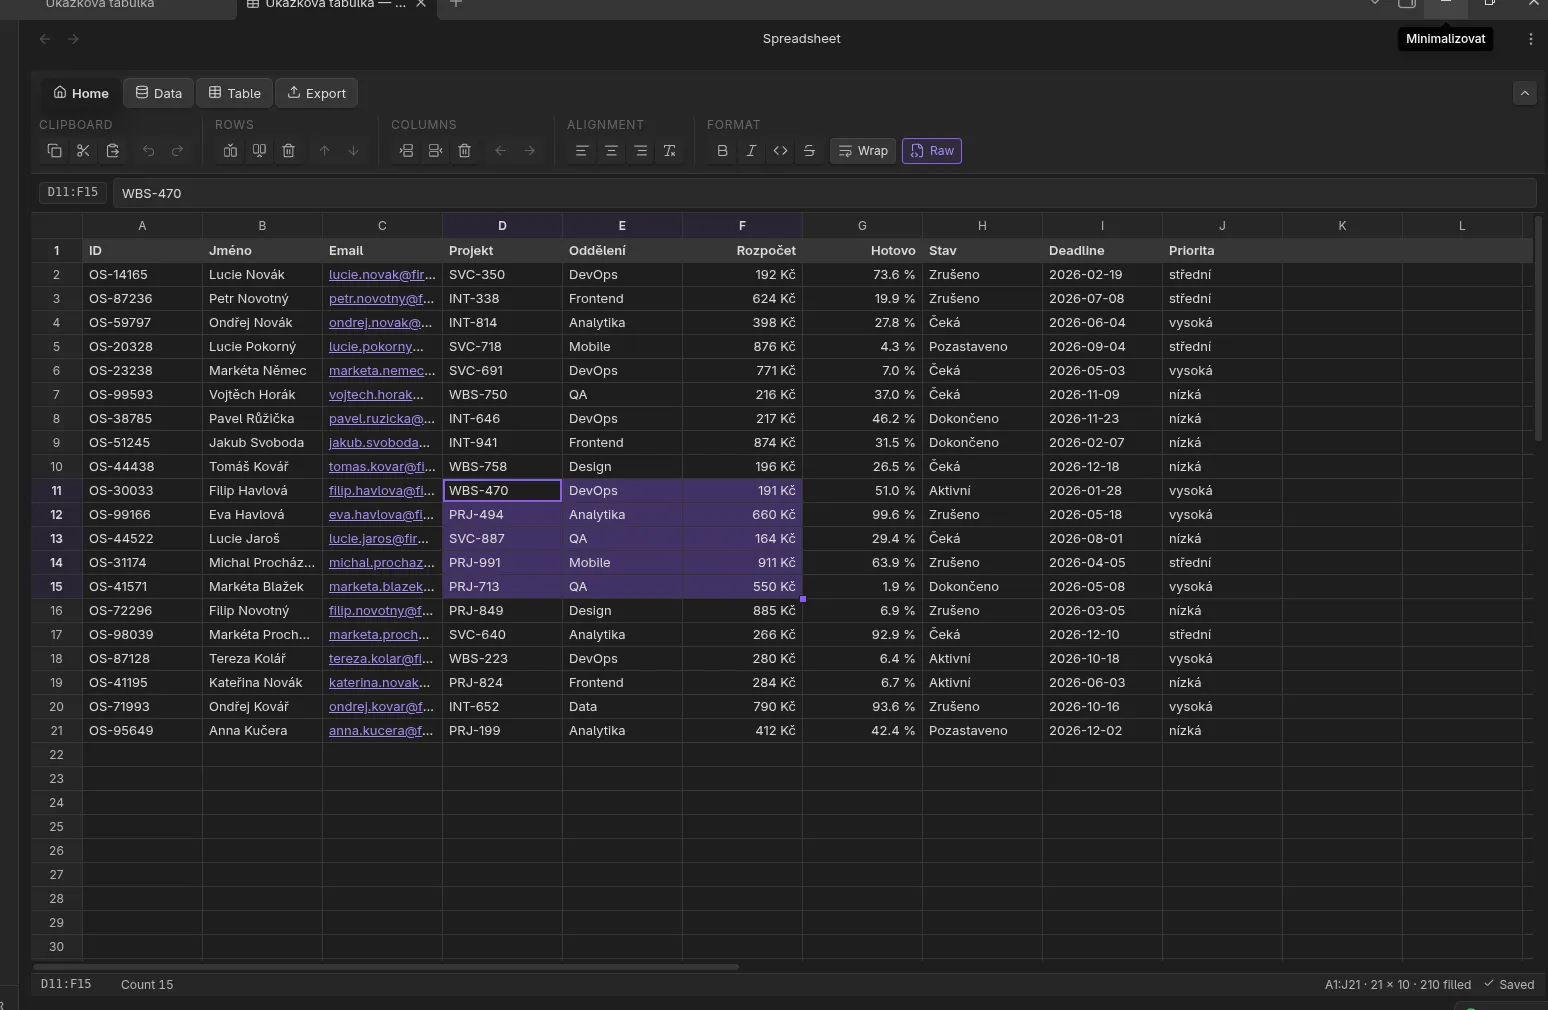The width and height of the screenshot is (1548, 1010).
Task: Click the Copy icon in Clipboard
Action: (x=54, y=151)
